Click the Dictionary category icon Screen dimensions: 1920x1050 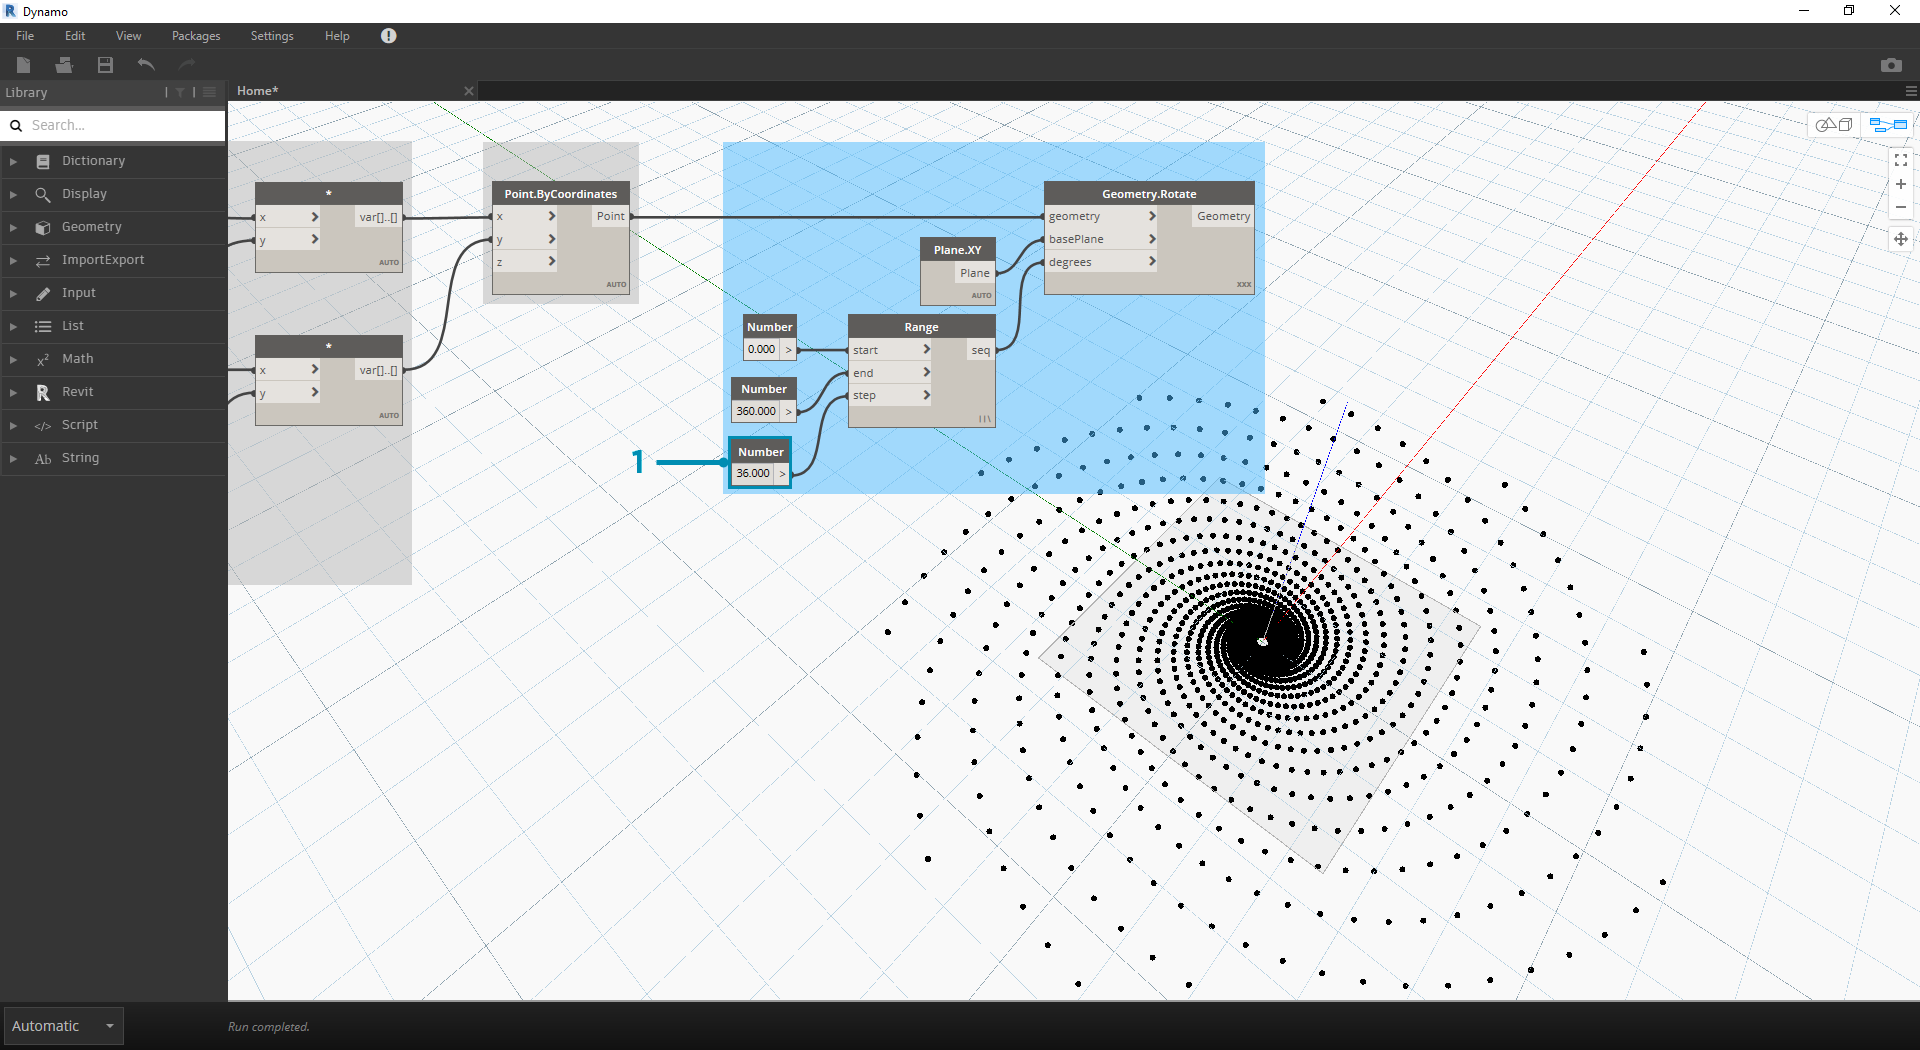tap(43, 161)
